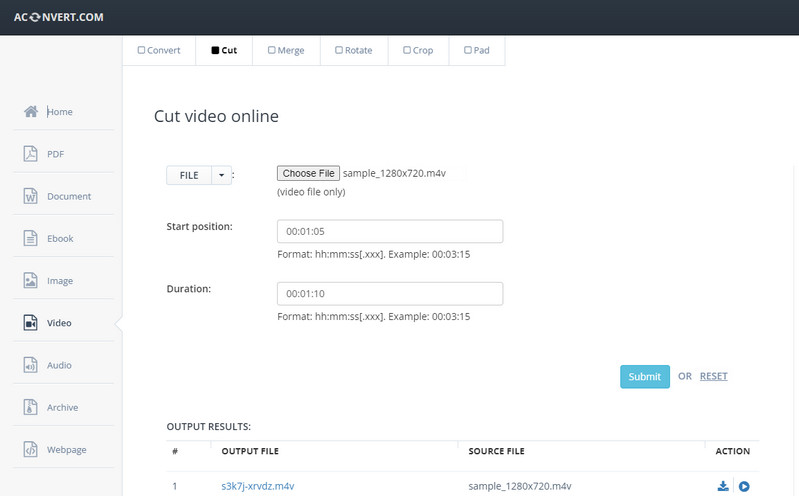
Task: Click the Start position input field
Action: (389, 232)
